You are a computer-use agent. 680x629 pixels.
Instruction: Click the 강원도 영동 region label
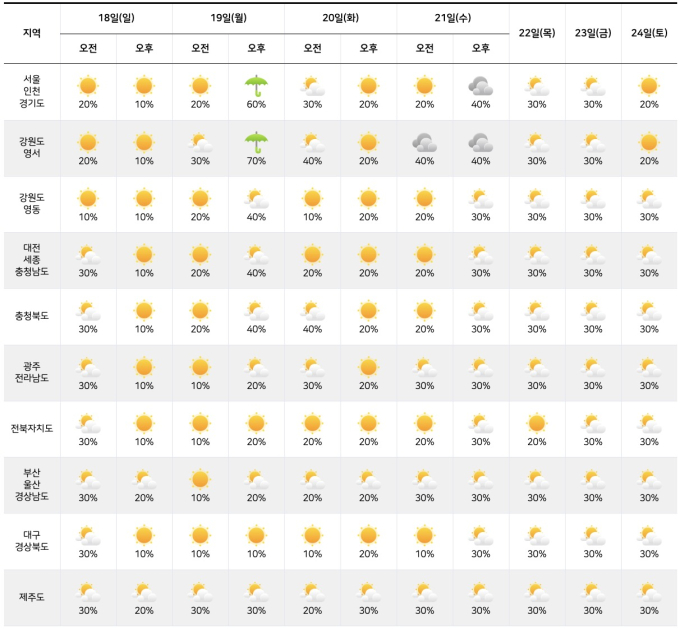point(32,203)
